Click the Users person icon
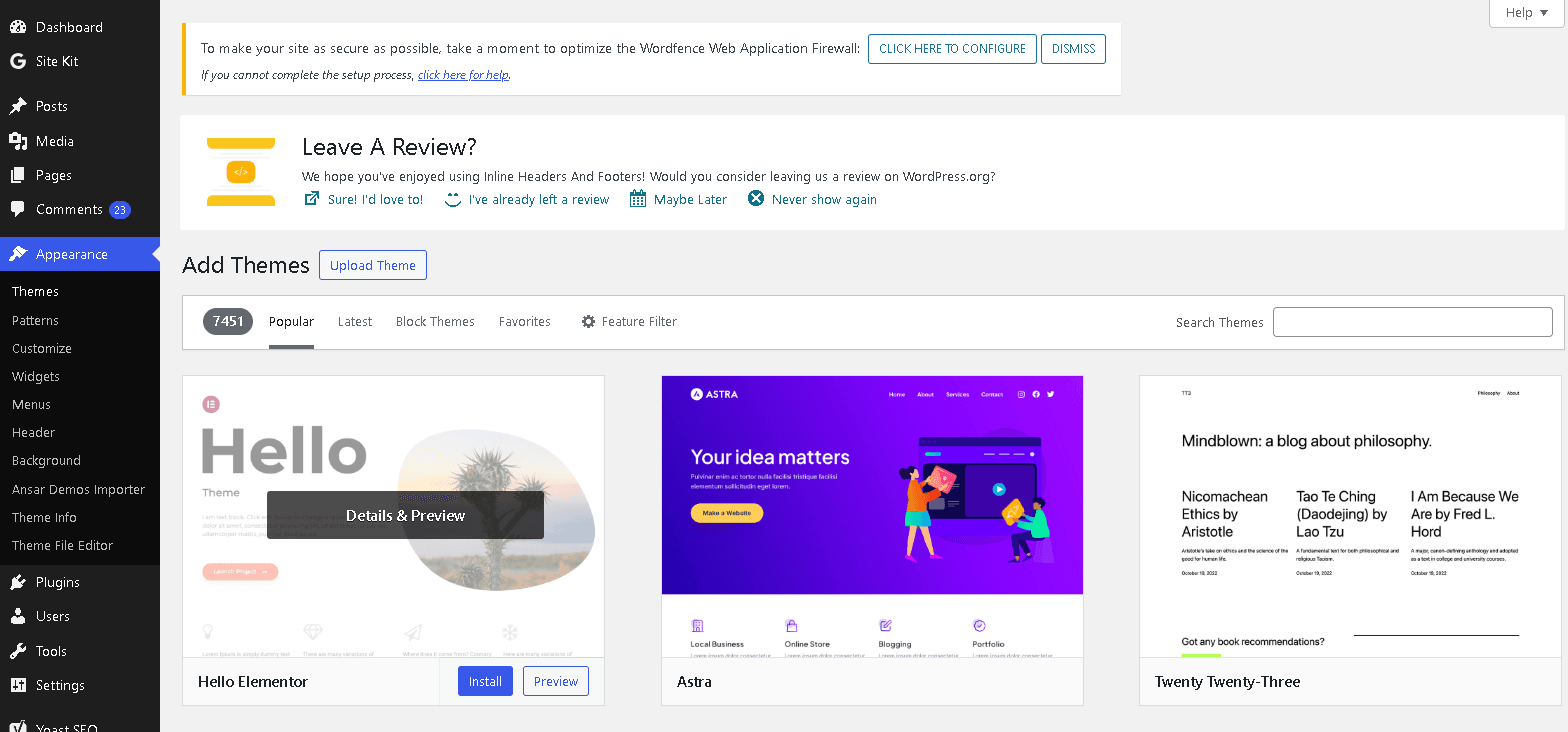 coord(18,616)
